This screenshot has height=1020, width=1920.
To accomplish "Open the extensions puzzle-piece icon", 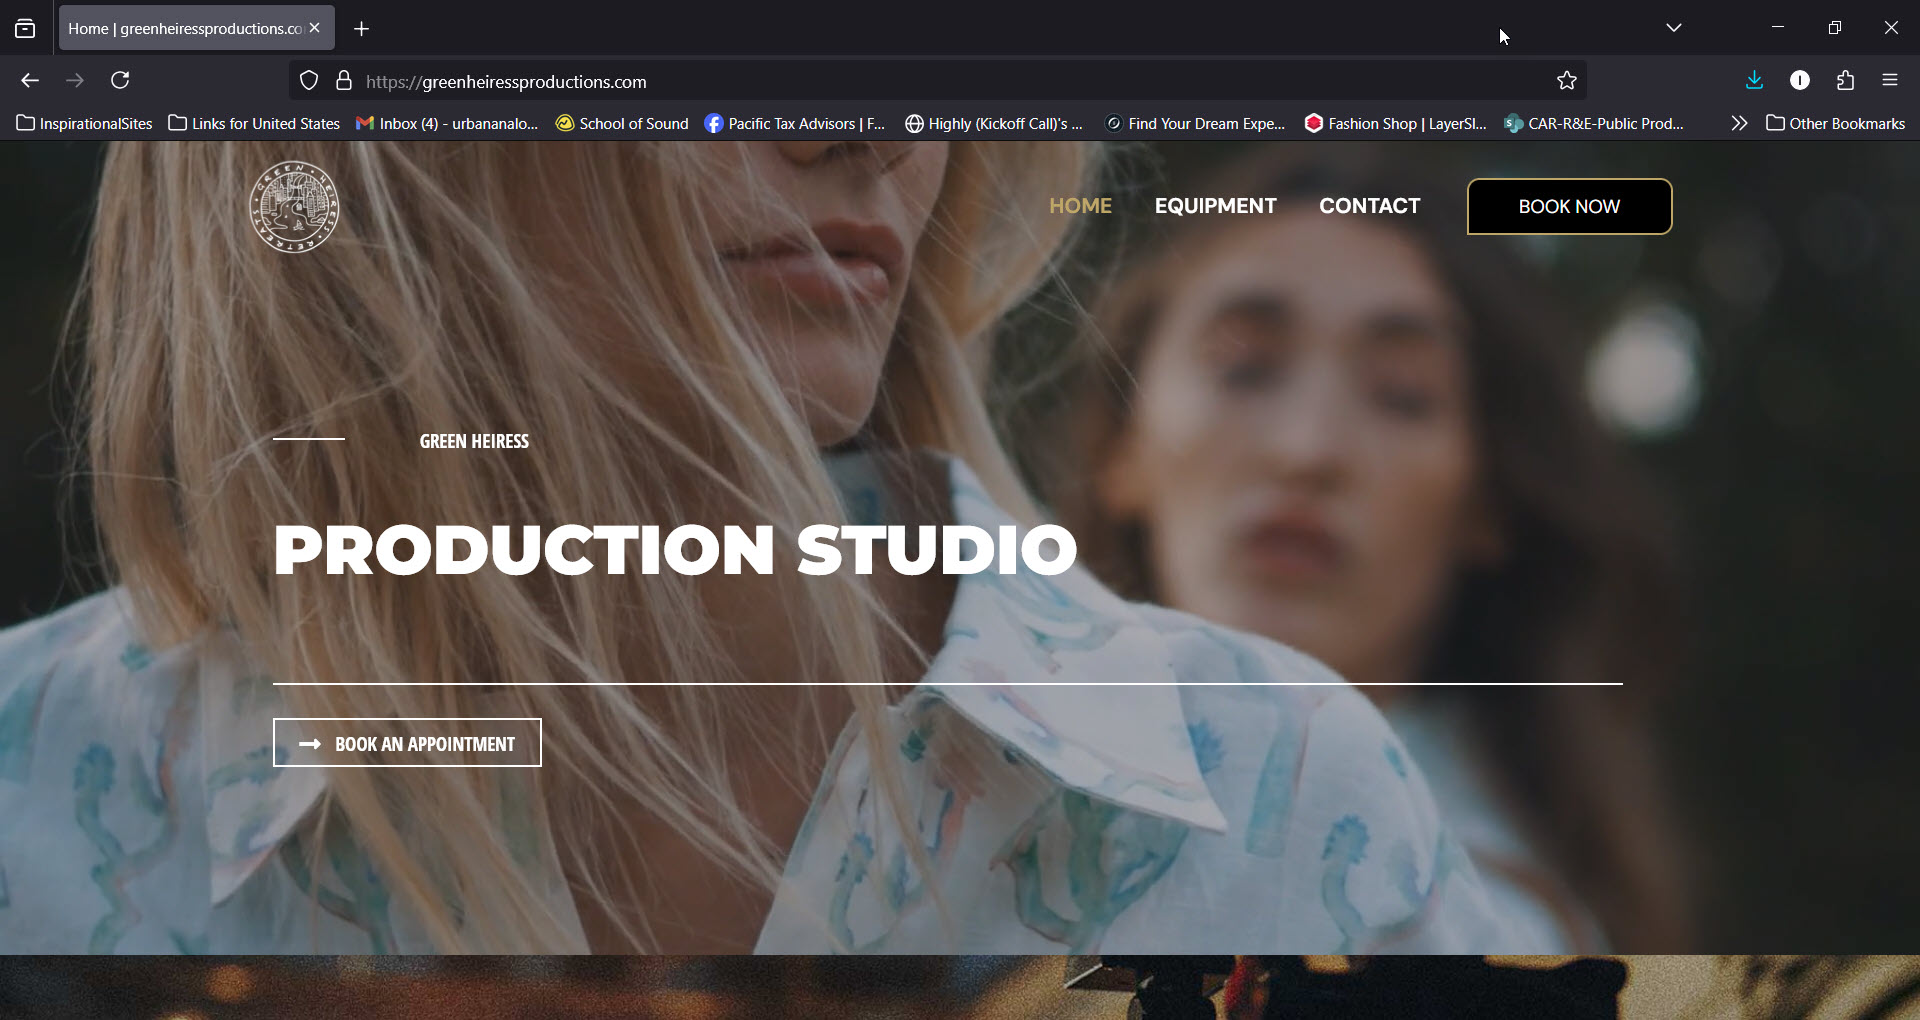I will pos(1845,80).
